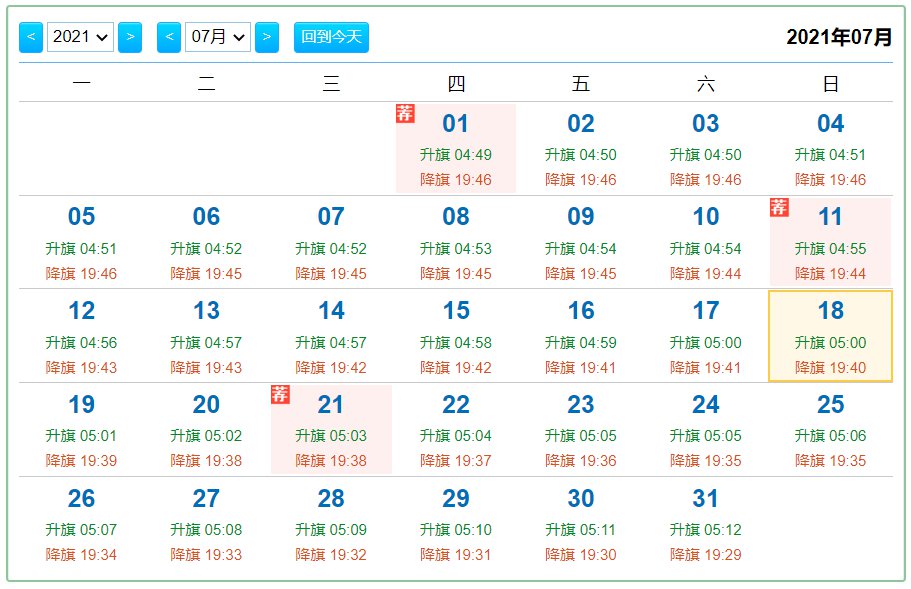911x589 pixels.
Task: Click the flag-raising time 04:50 on July 02
Action: click(580, 155)
